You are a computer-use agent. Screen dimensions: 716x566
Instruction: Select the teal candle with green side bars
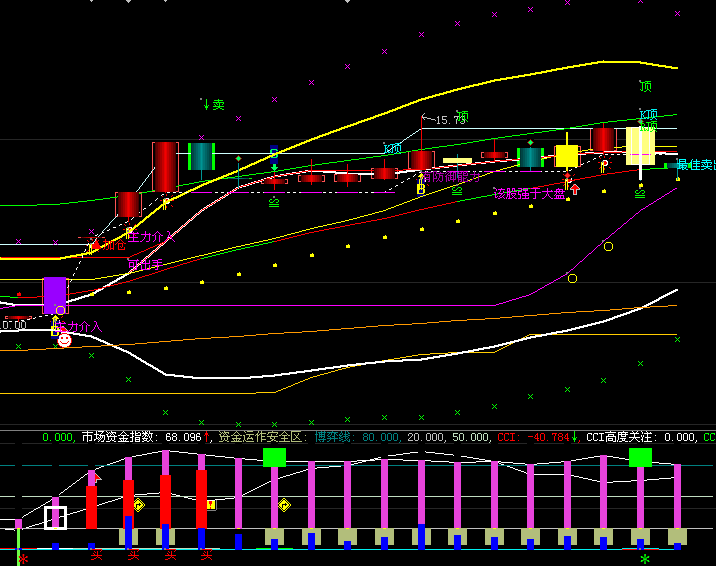[x=530, y=157]
